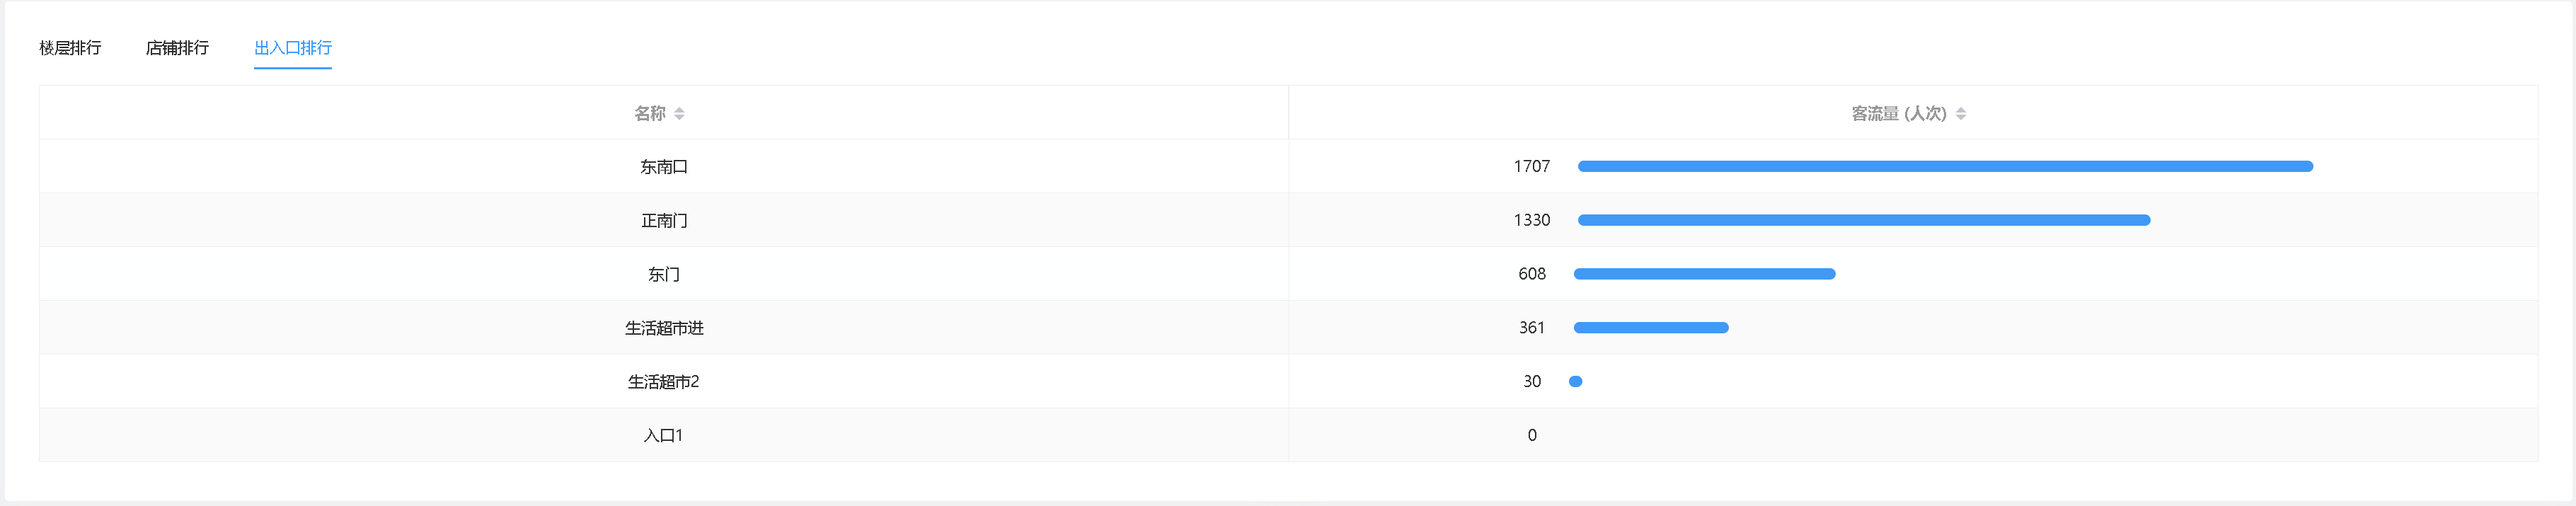The width and height of the screenshot is (2576, 506).
Task: Click the 1707 traffic value
Action: pyautogui.click(x=1531, y=166)
